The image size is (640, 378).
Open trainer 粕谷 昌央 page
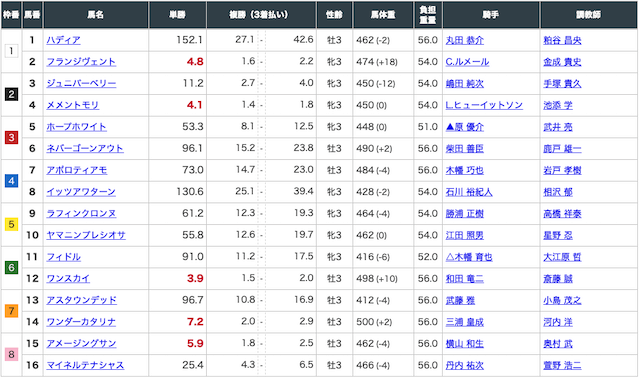pyautogui.click(x=562, y=40)
